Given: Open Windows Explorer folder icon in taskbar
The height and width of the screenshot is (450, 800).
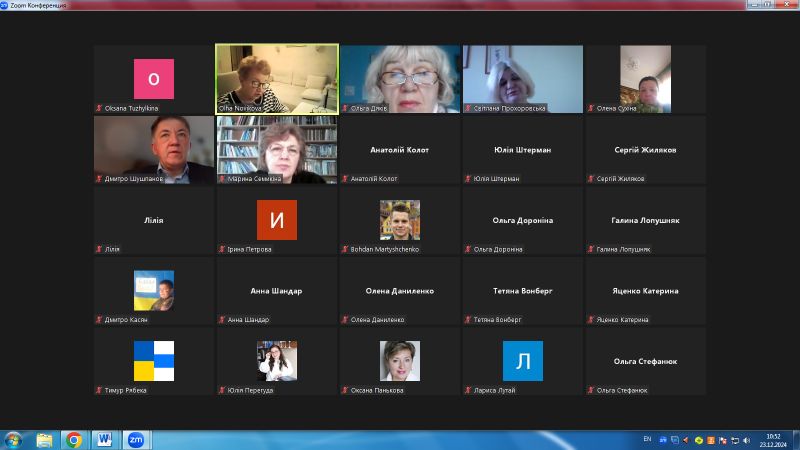Looking at the screenshot, I should point(44,439).
